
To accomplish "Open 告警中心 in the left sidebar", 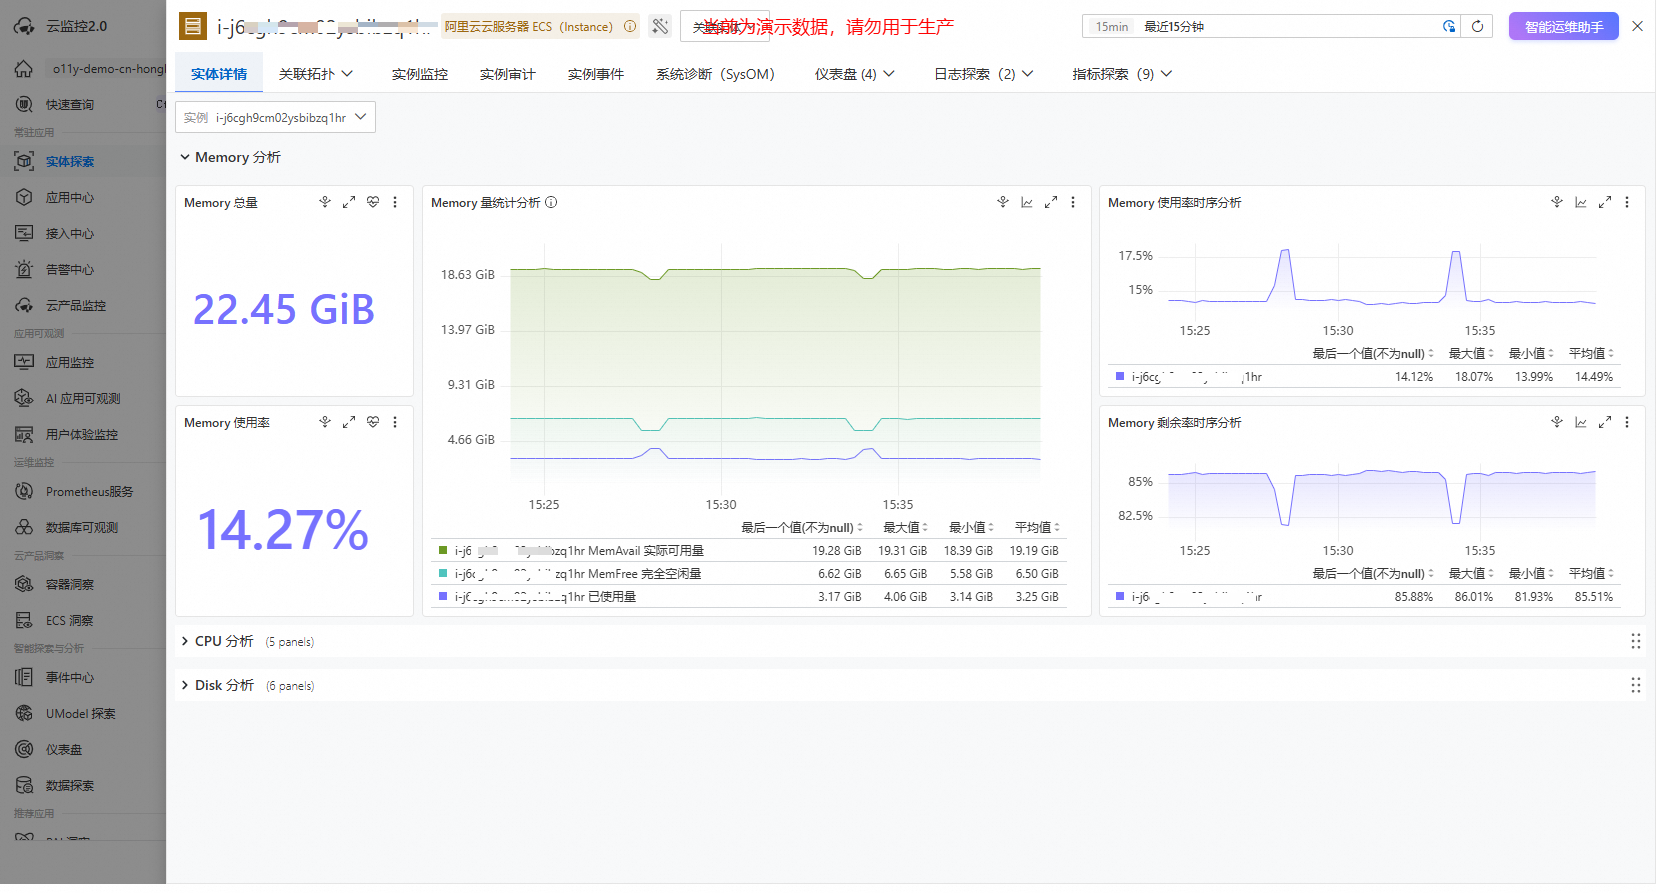I will pos(69,270).
